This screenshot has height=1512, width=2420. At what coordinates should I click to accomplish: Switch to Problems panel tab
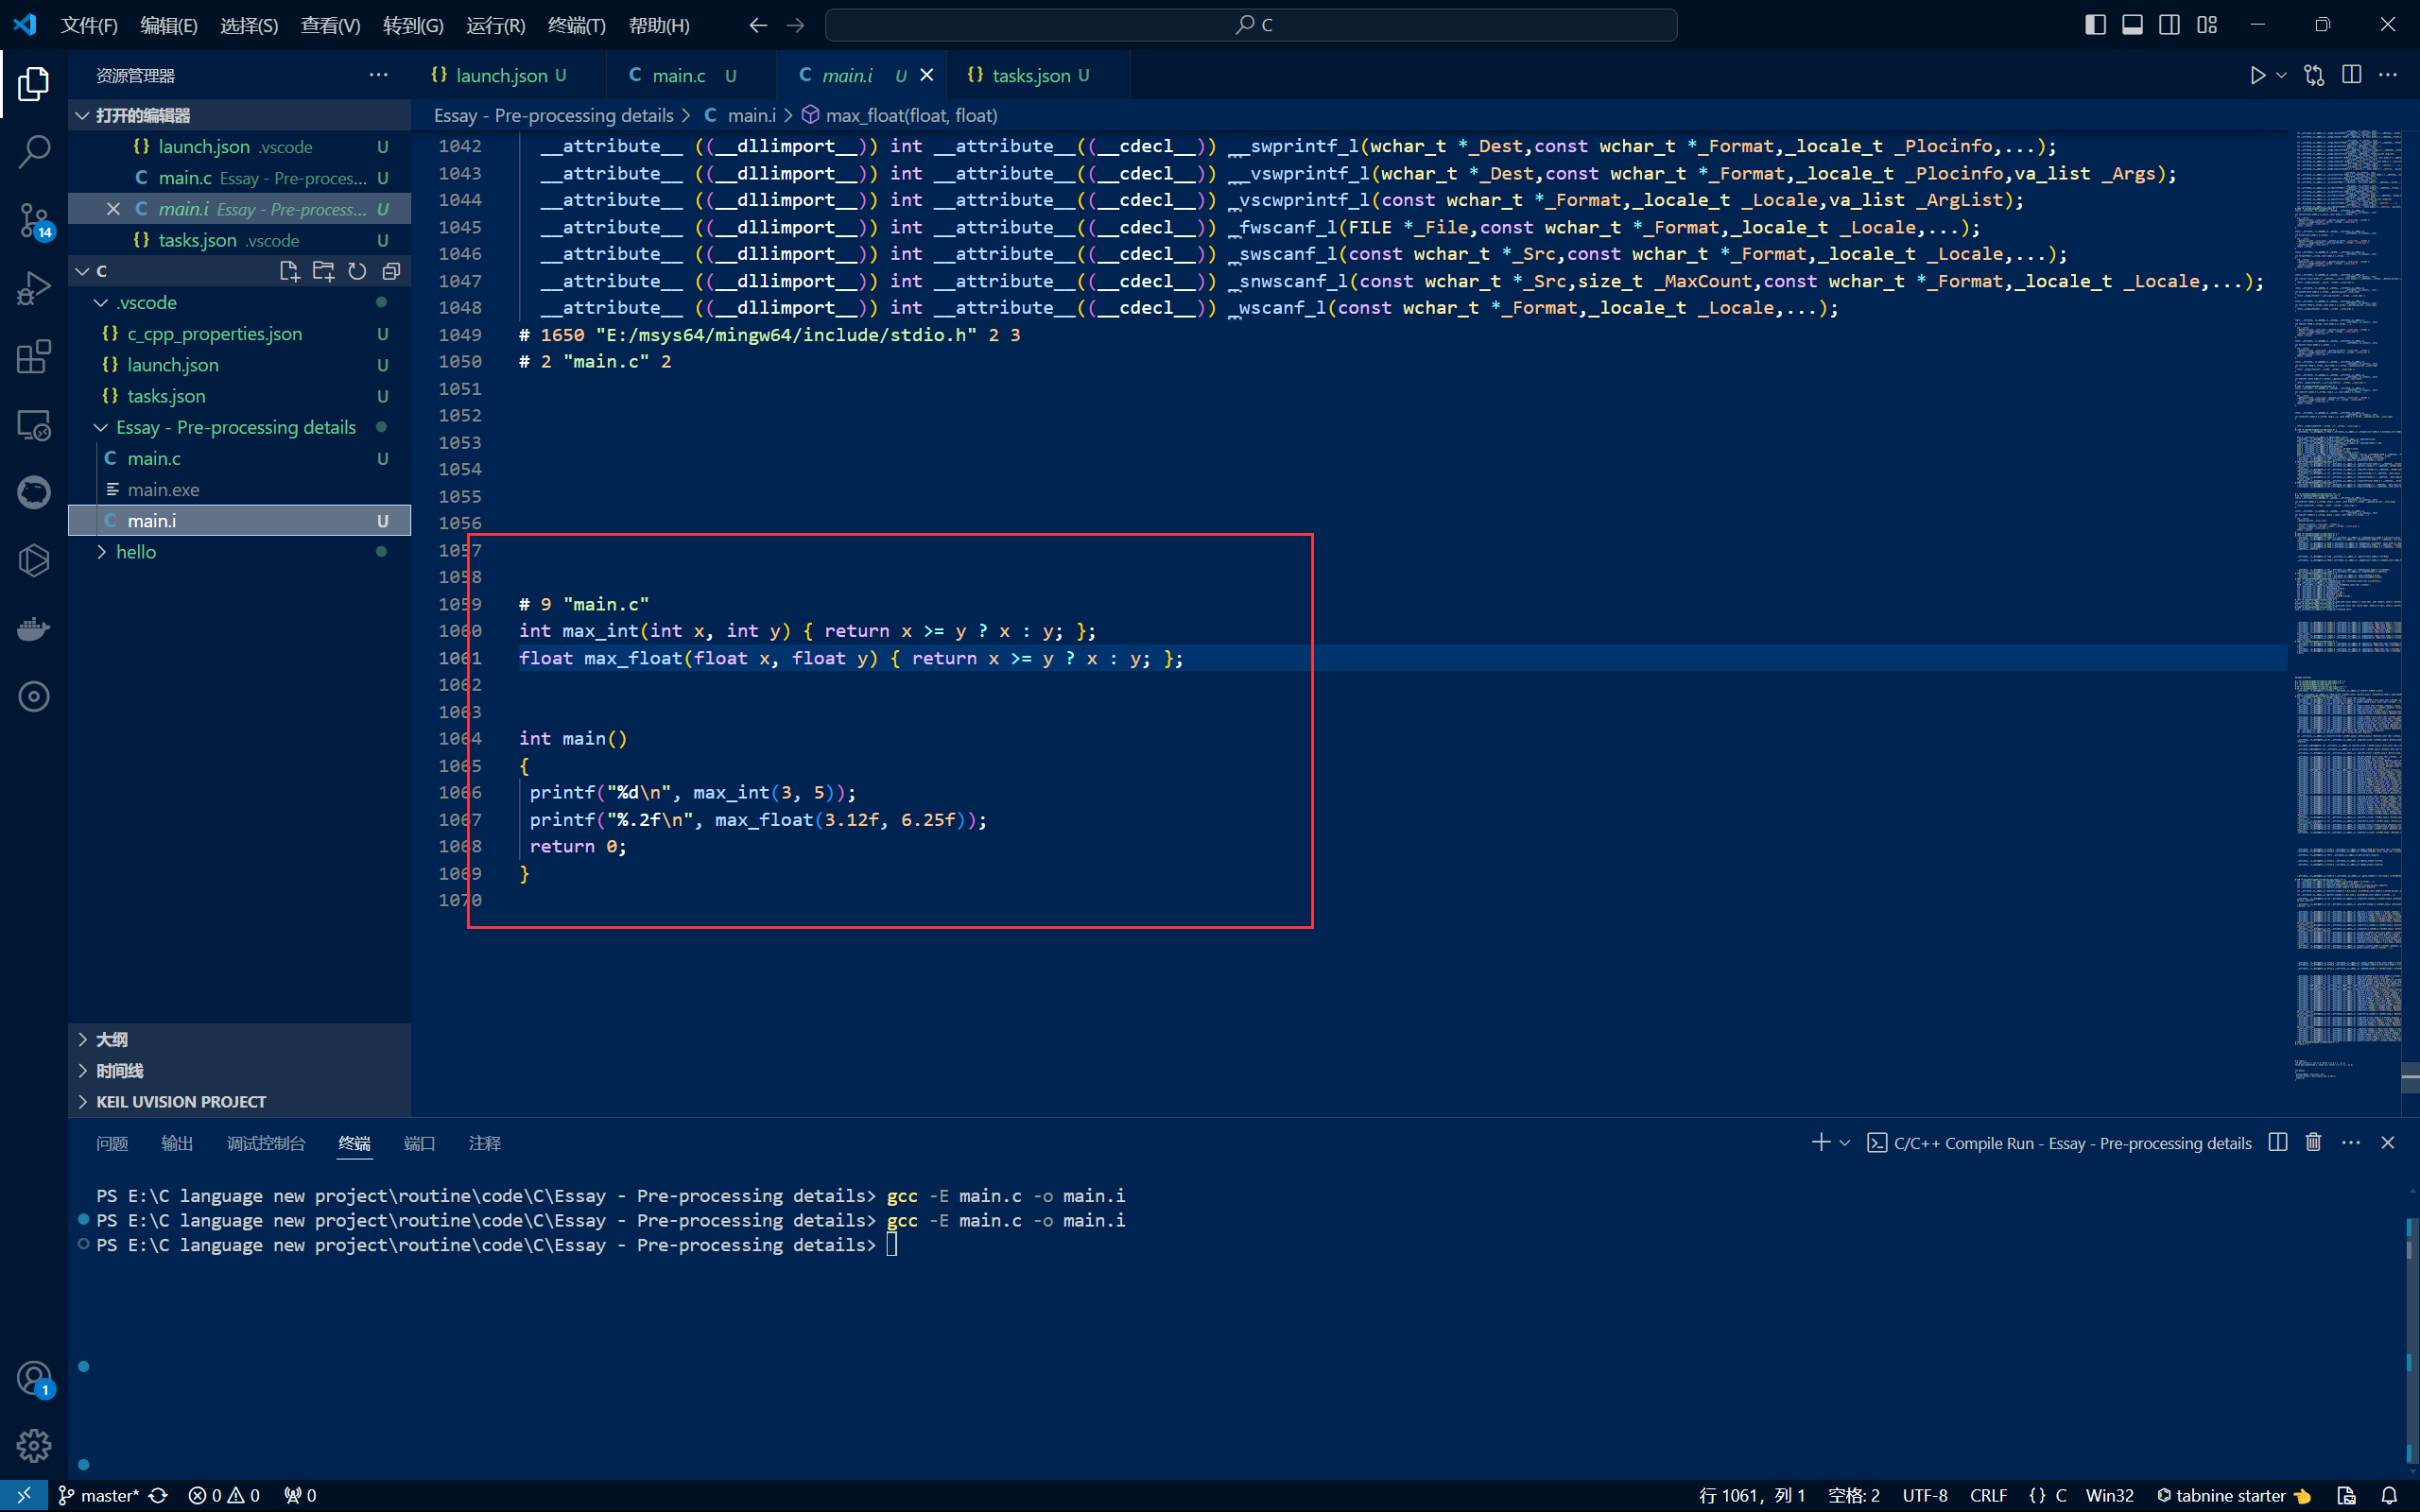pos(112,1143)
